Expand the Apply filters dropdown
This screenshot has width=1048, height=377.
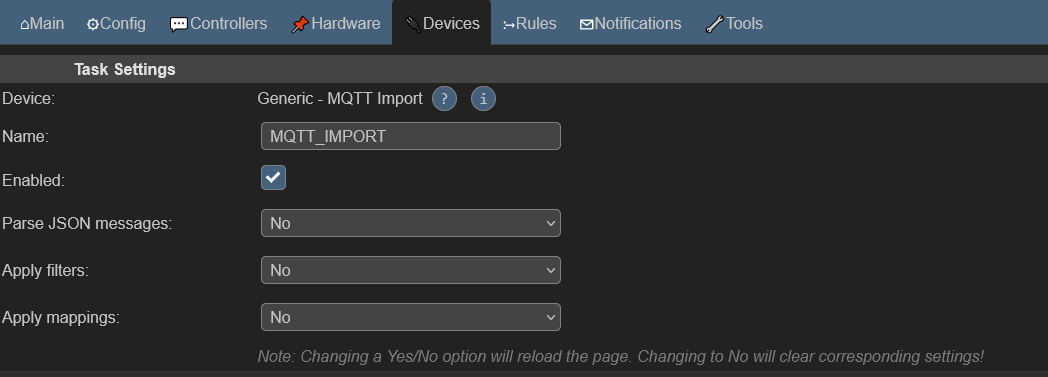(x=410, y=270)
